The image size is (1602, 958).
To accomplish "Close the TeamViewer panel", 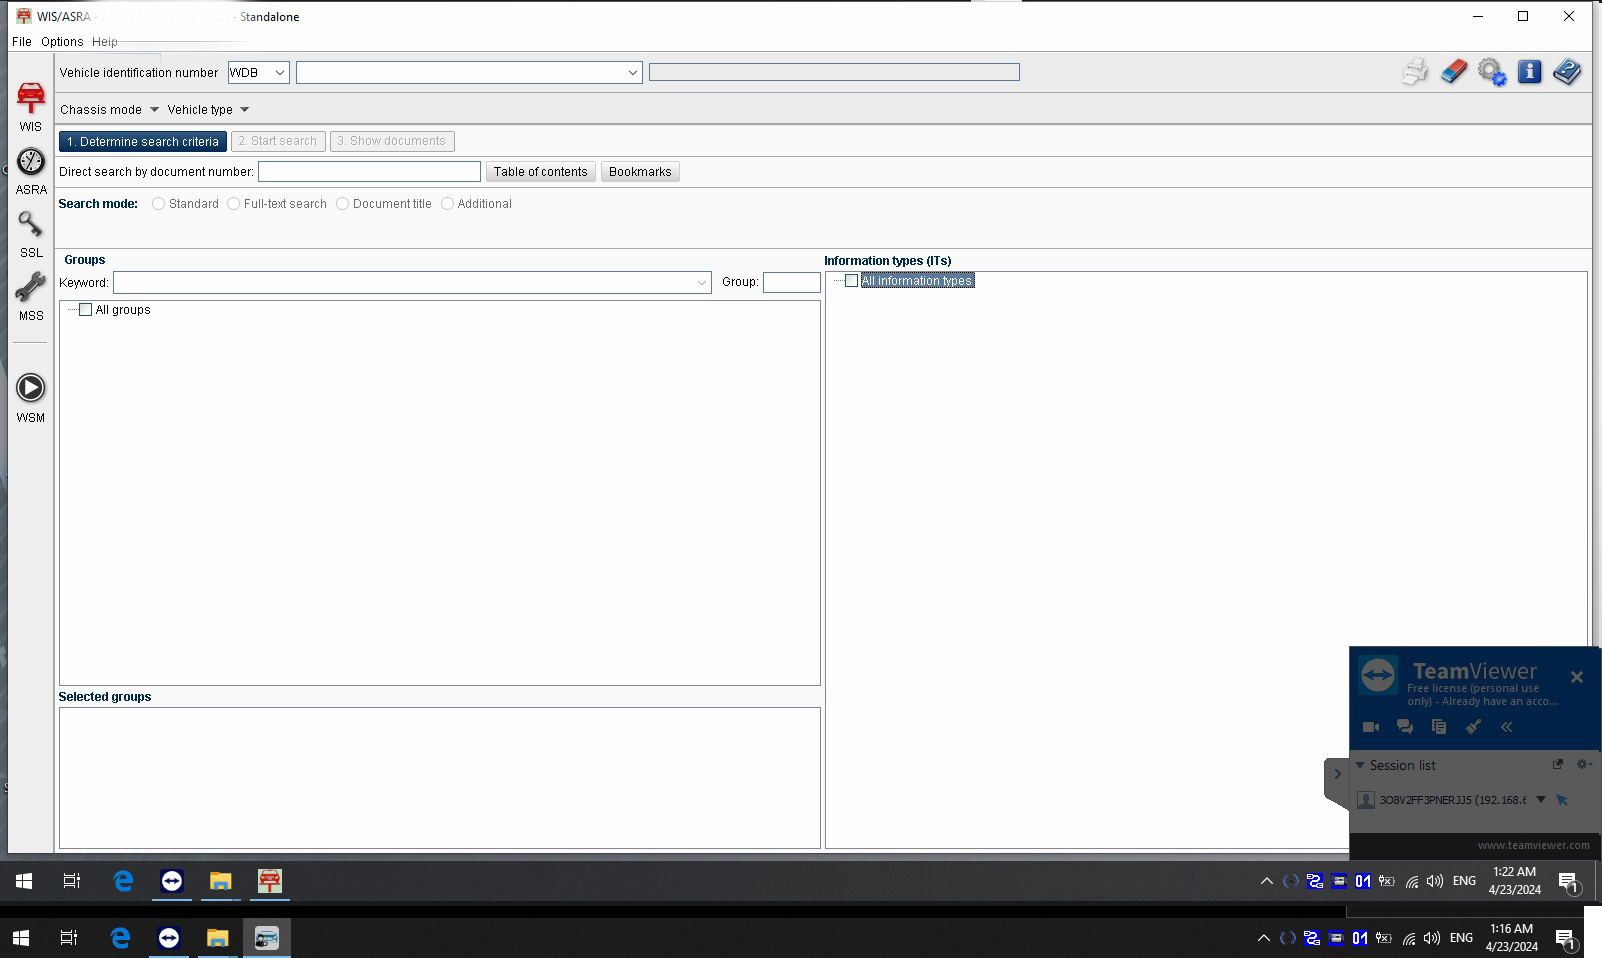I will point(1577,677).
